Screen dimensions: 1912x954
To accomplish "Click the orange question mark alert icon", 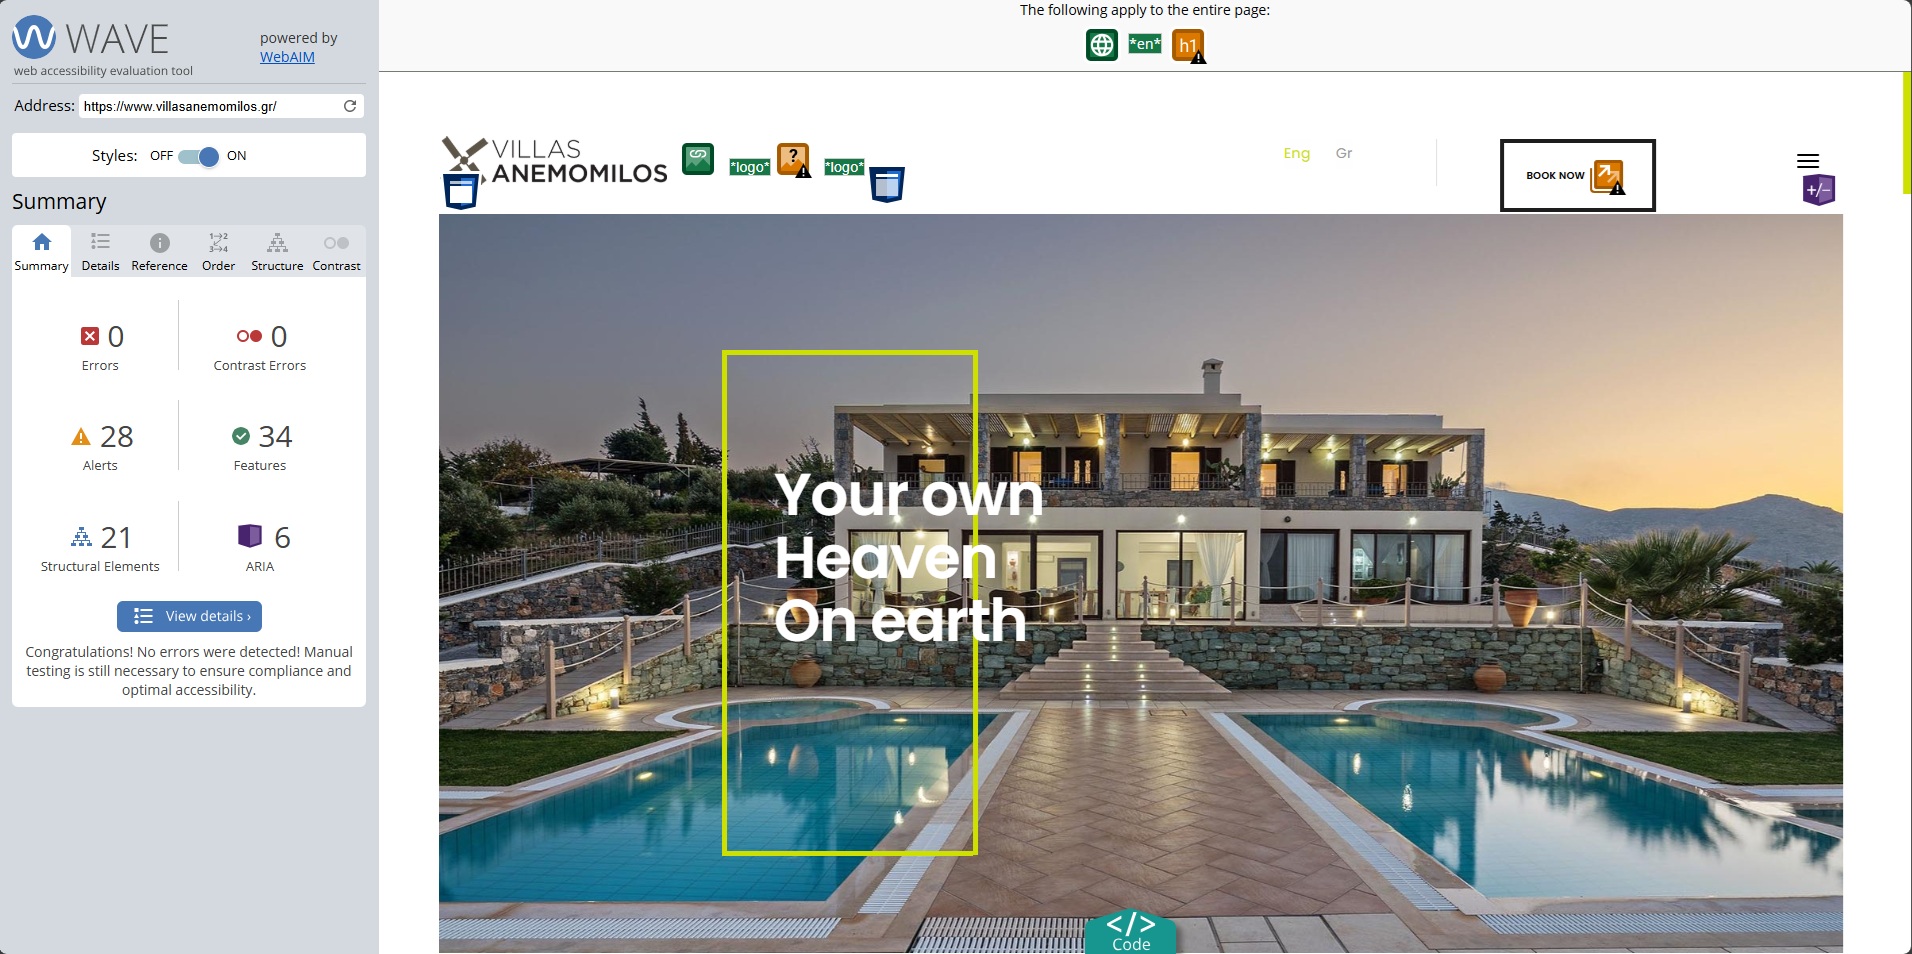I will [x=794, y=160].
